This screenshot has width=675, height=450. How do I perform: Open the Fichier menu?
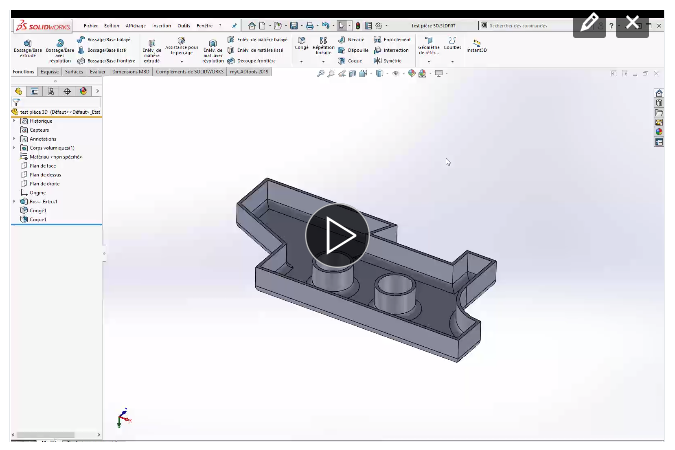pyautogui.click(x=90, y=26)
